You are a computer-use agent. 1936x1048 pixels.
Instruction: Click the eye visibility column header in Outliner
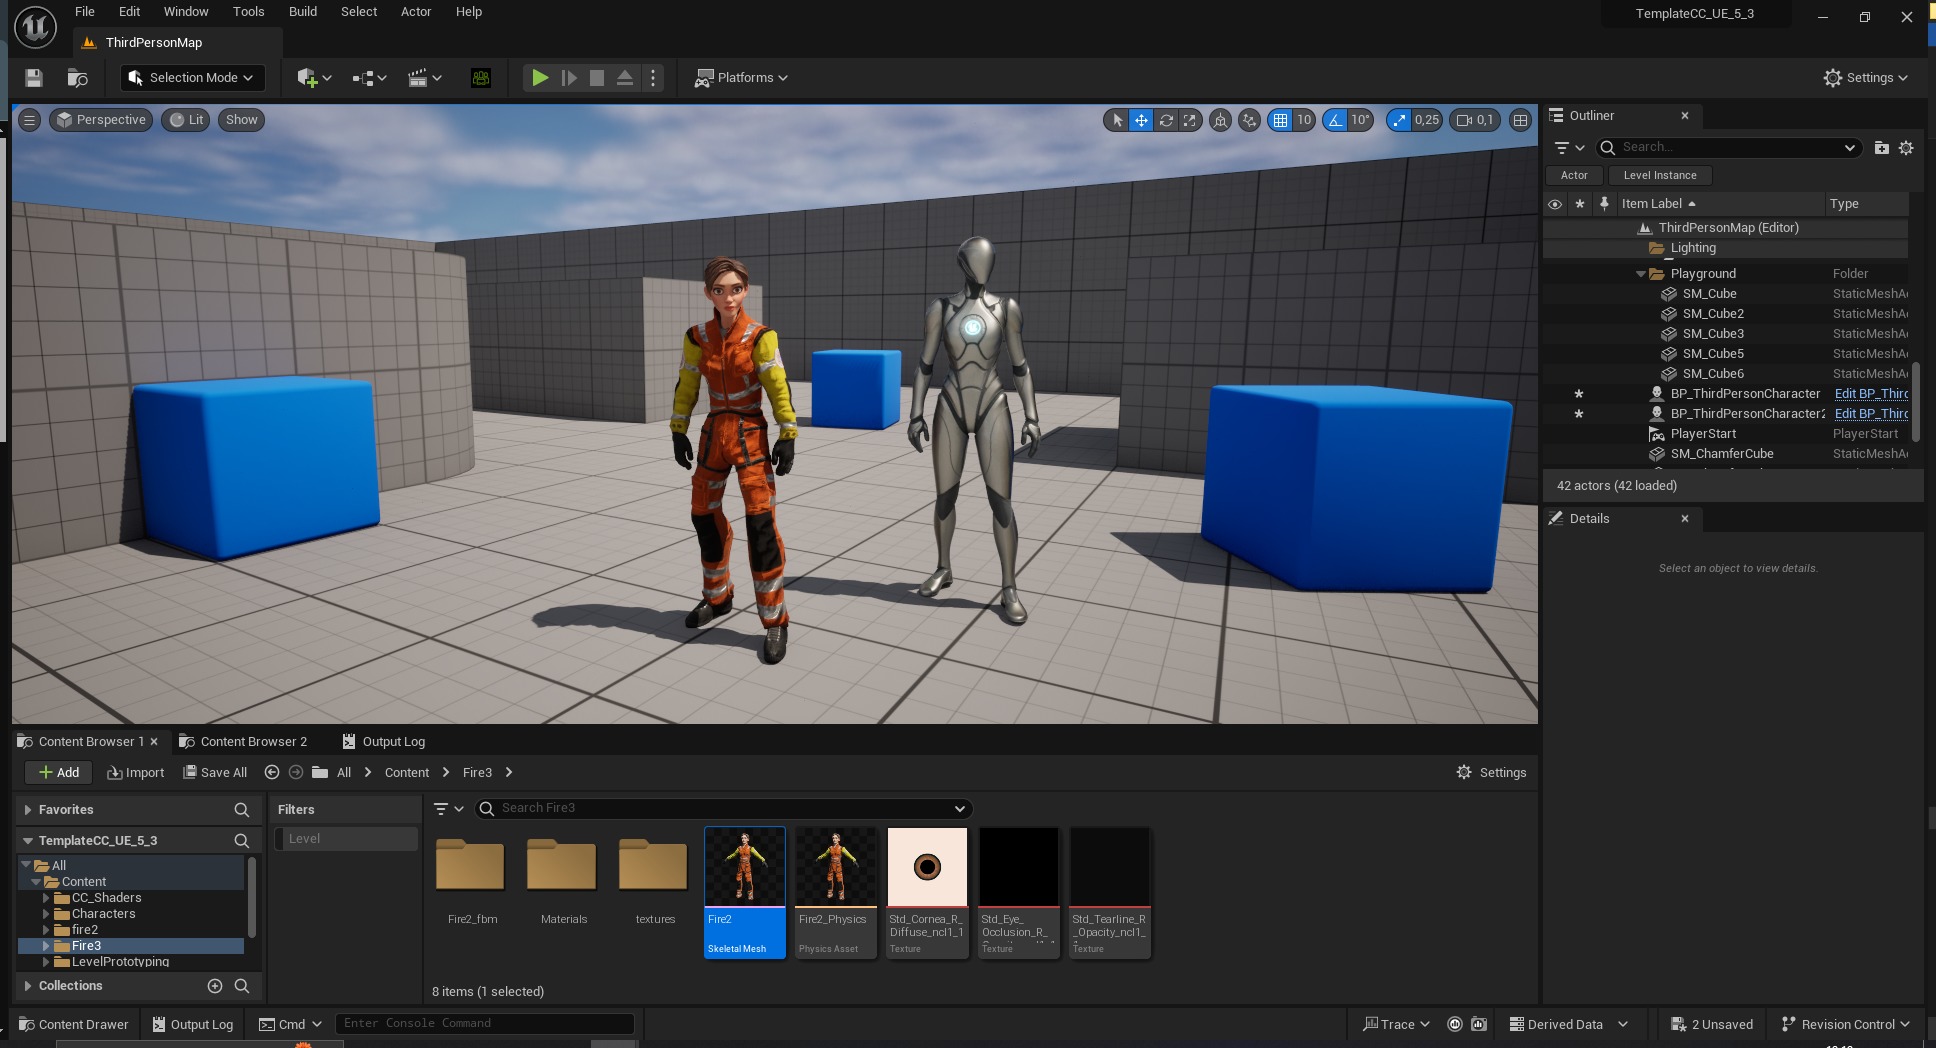click(1555, 204)
